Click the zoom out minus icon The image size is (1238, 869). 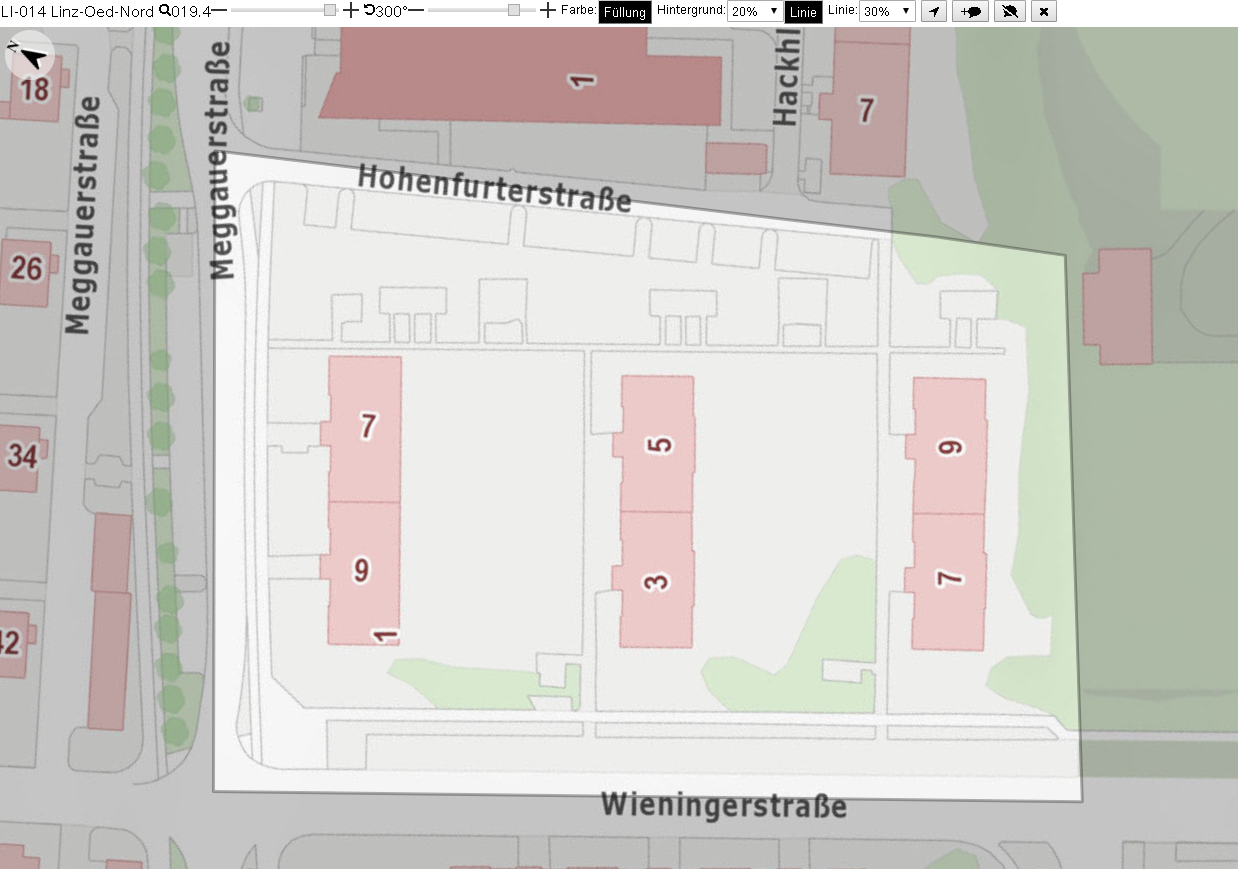click(x=219, y=10)
